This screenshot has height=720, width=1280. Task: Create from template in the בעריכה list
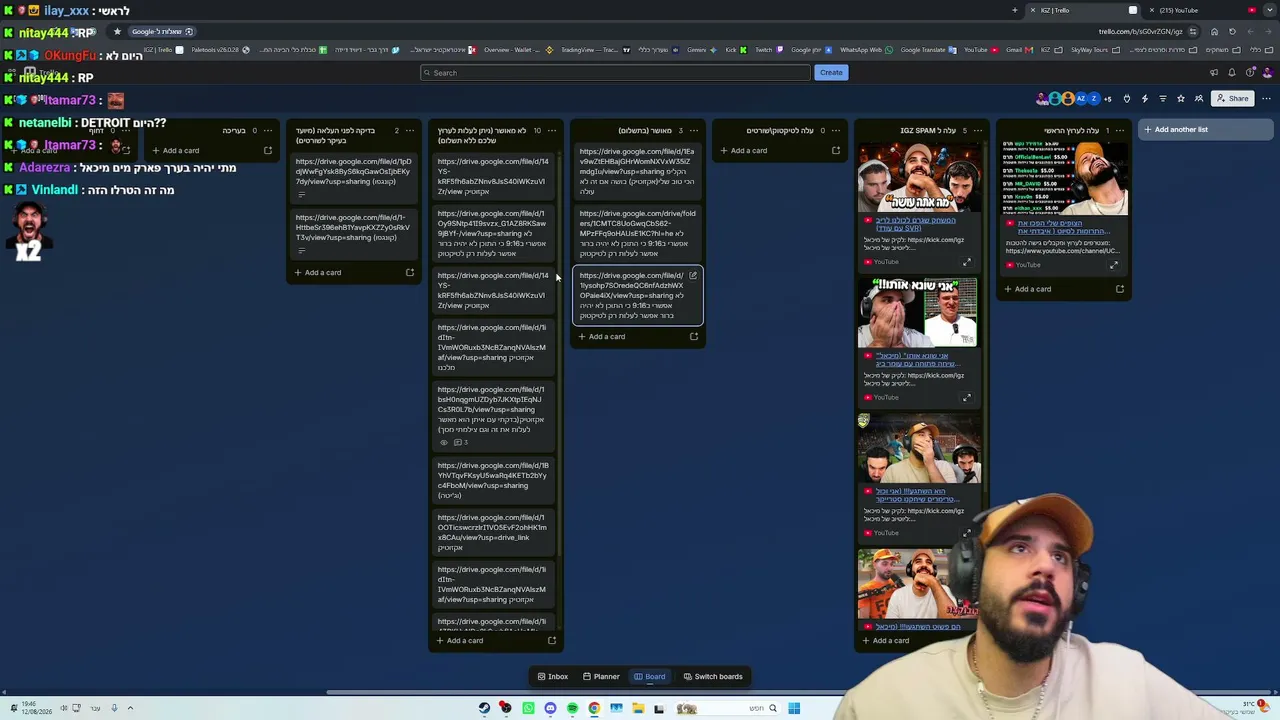pos(268,151)
